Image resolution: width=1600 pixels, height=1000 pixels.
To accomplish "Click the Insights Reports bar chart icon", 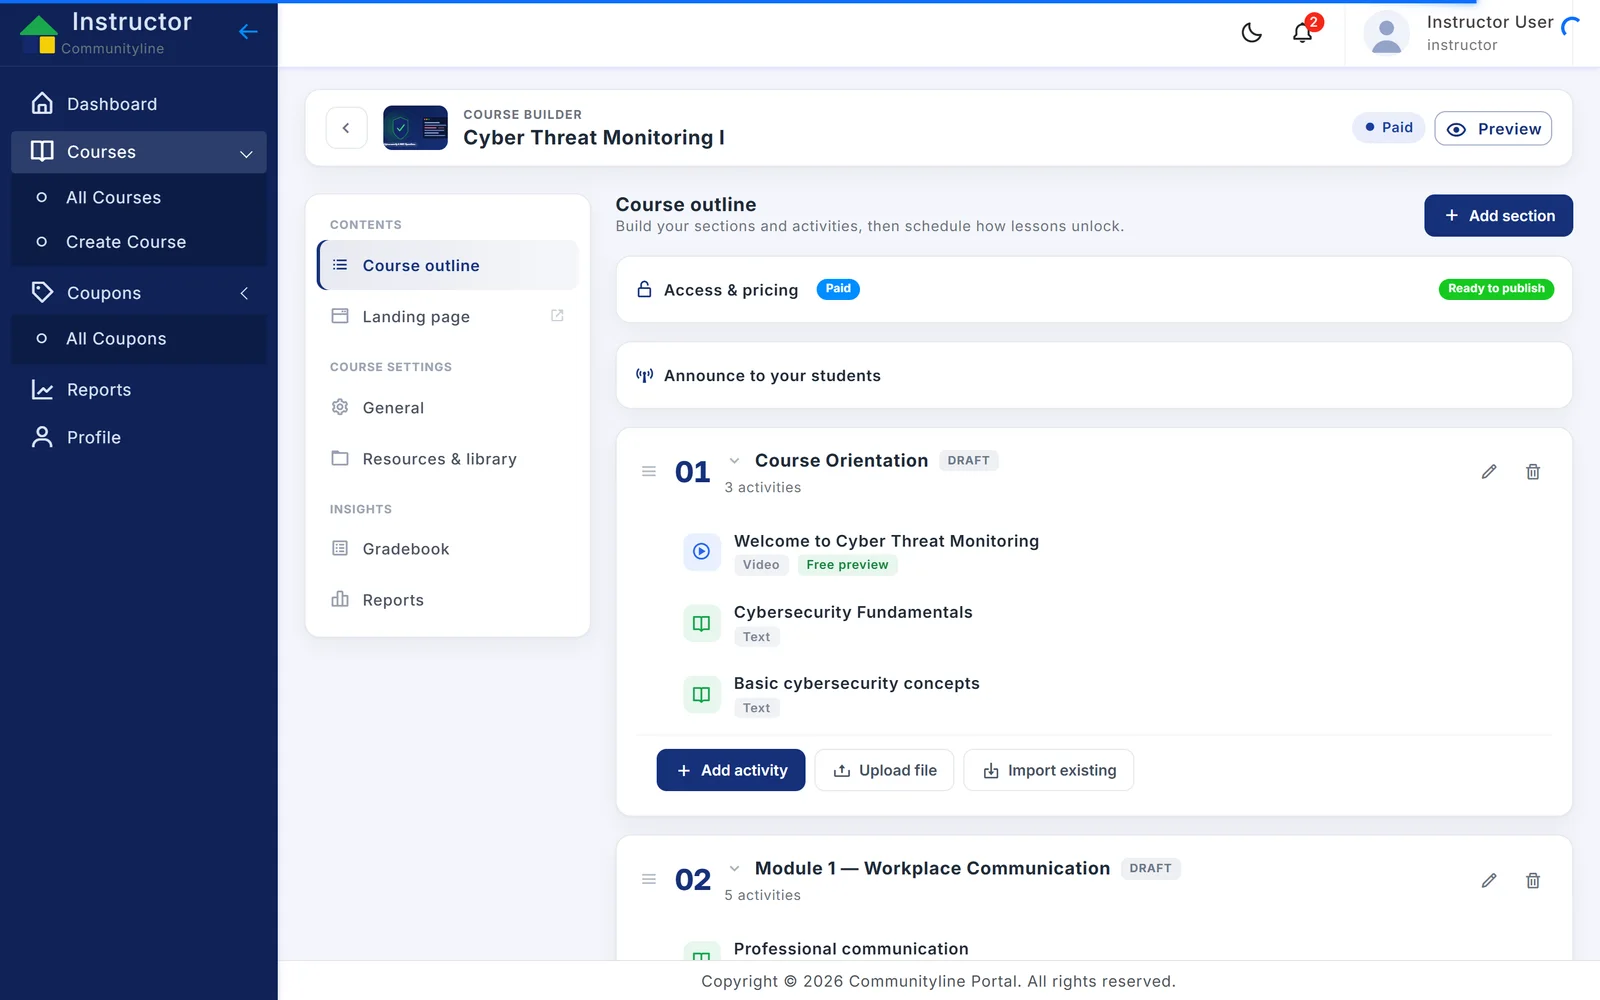I will click(x=340, y=599).
